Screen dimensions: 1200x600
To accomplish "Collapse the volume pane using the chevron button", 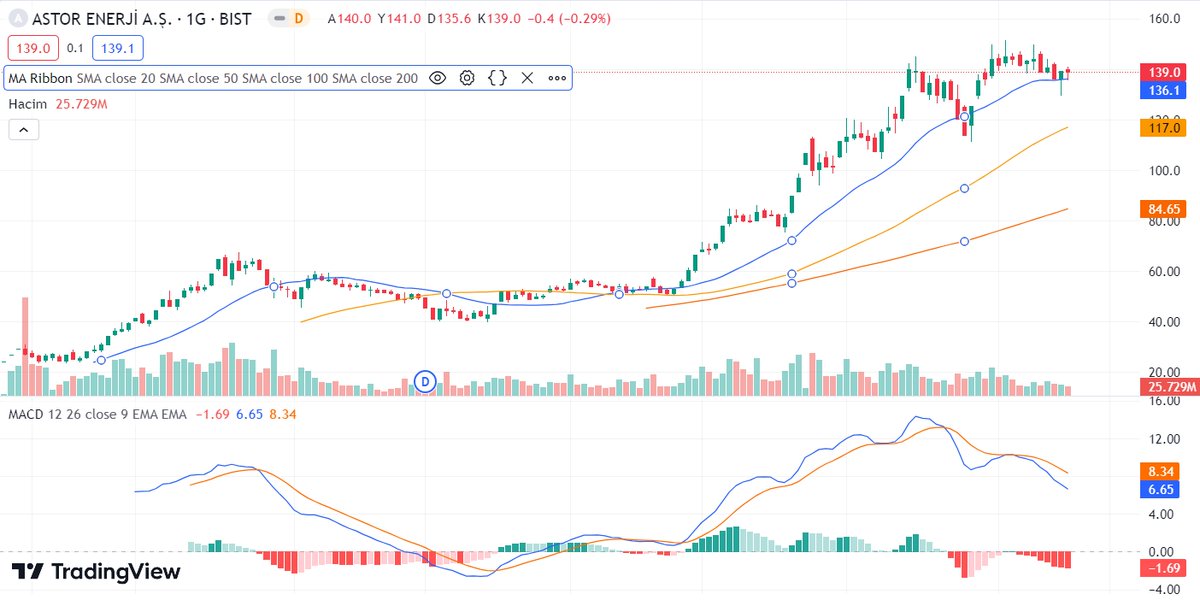I will click(23, 129).
